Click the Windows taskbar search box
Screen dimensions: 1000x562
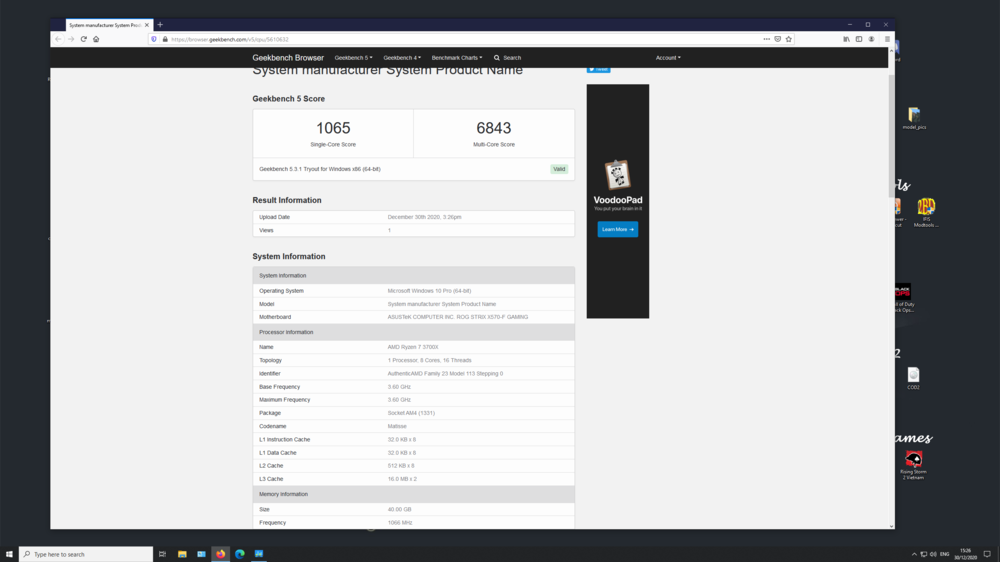(86, 554)
